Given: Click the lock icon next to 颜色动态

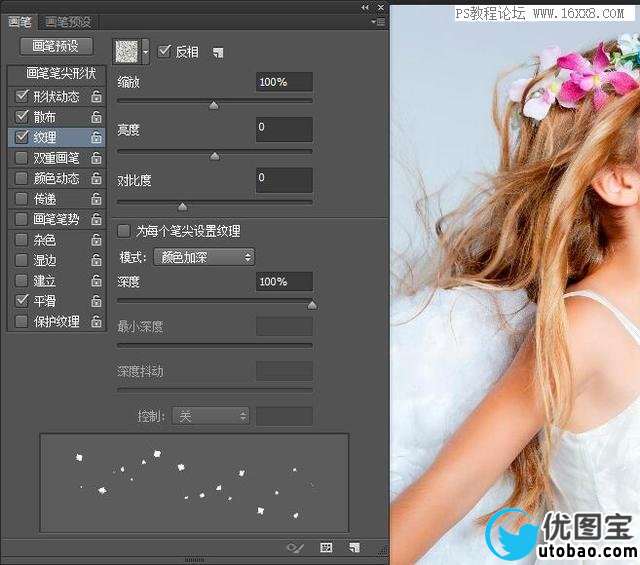Looking at the screenshot, I should coord(96,178).
